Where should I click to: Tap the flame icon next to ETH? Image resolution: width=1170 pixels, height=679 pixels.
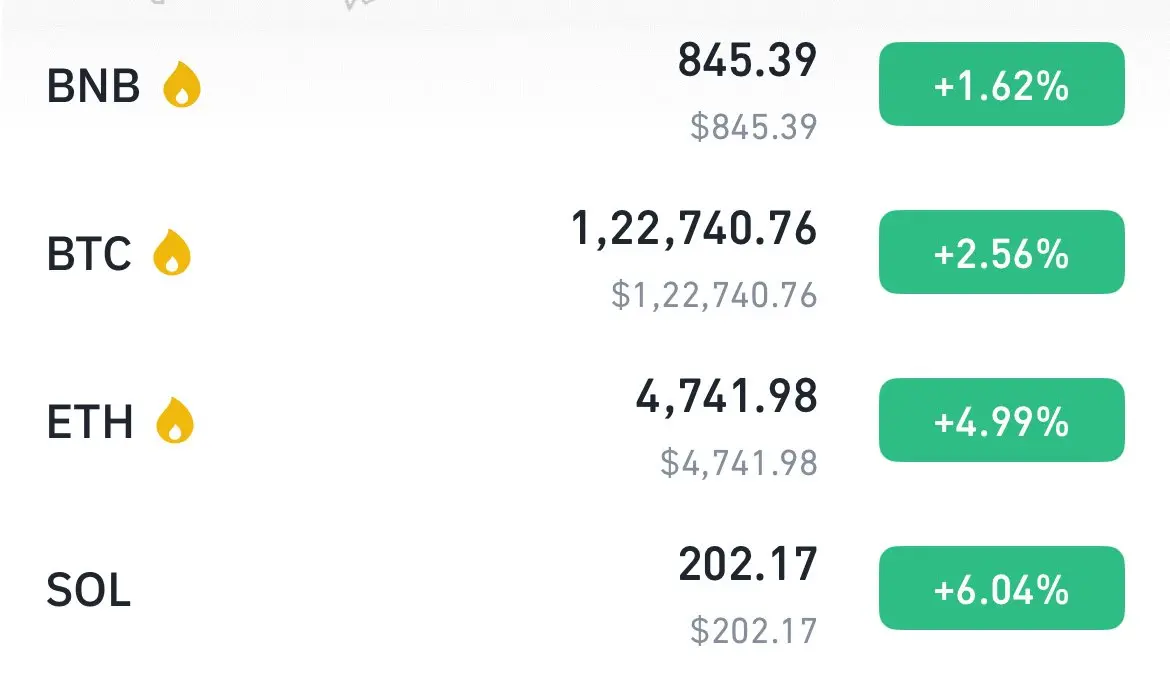pos(175,420)
